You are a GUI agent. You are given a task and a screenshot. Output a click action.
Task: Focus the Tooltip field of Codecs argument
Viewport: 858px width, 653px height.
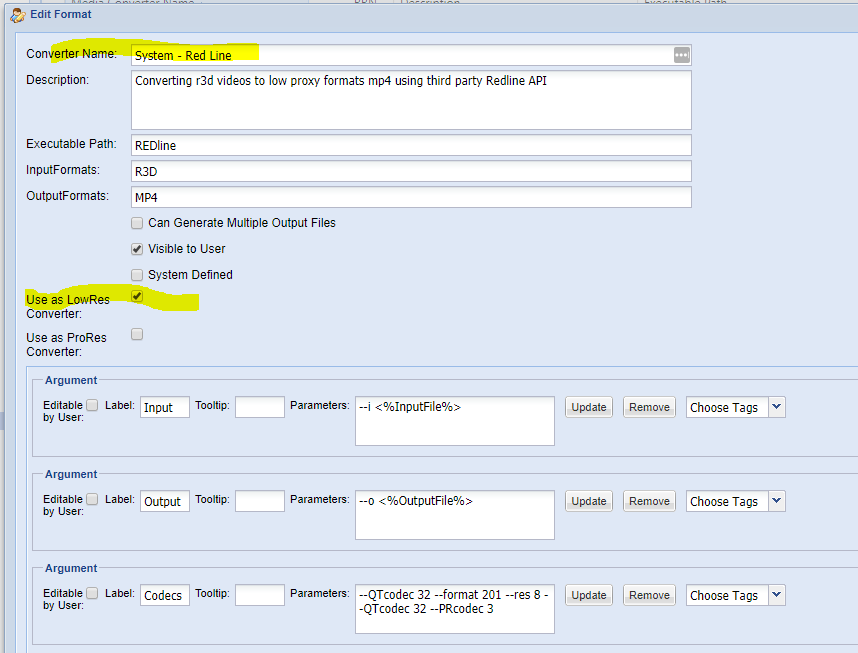click(x=260, y=596)
